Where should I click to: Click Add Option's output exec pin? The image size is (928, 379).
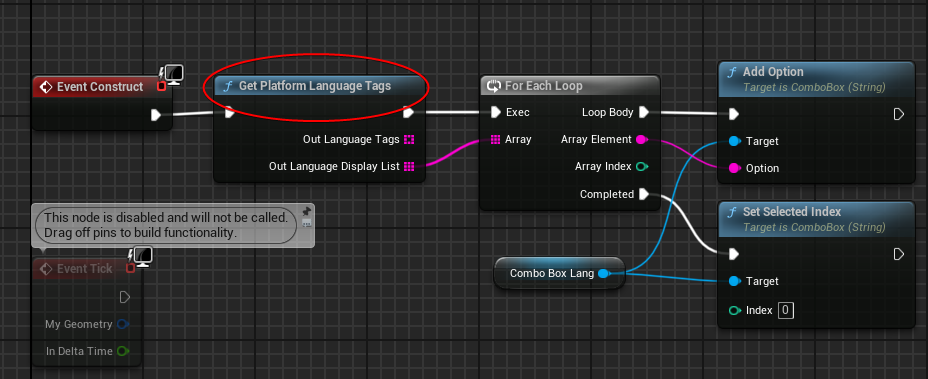898,114
